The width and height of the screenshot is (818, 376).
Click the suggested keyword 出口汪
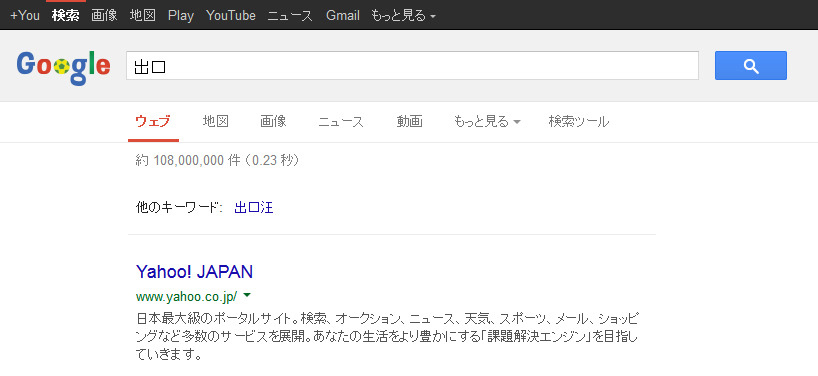(x=254, y=208)
